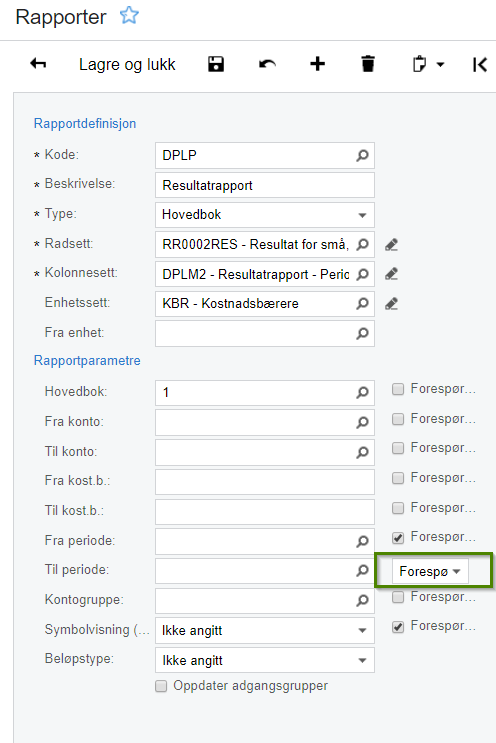
Task: Go to first record icon
Action: click(479, 64)
